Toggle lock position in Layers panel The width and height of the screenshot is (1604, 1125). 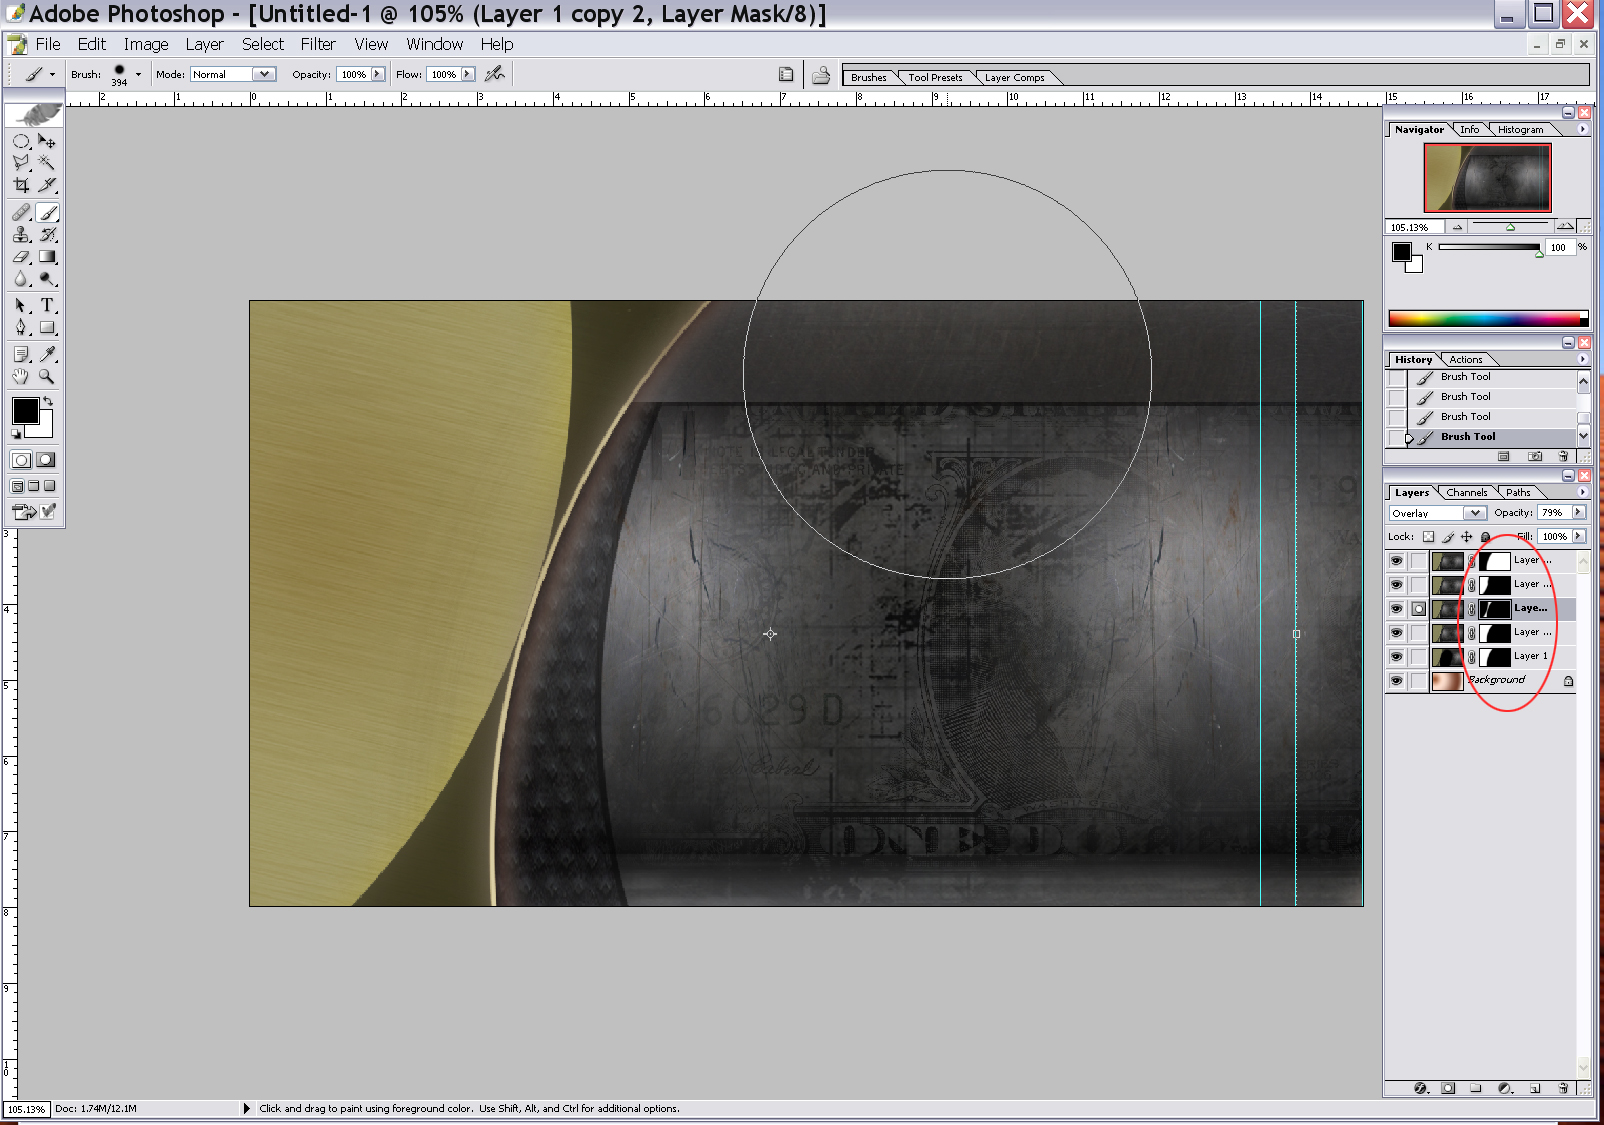(1467, 537)
